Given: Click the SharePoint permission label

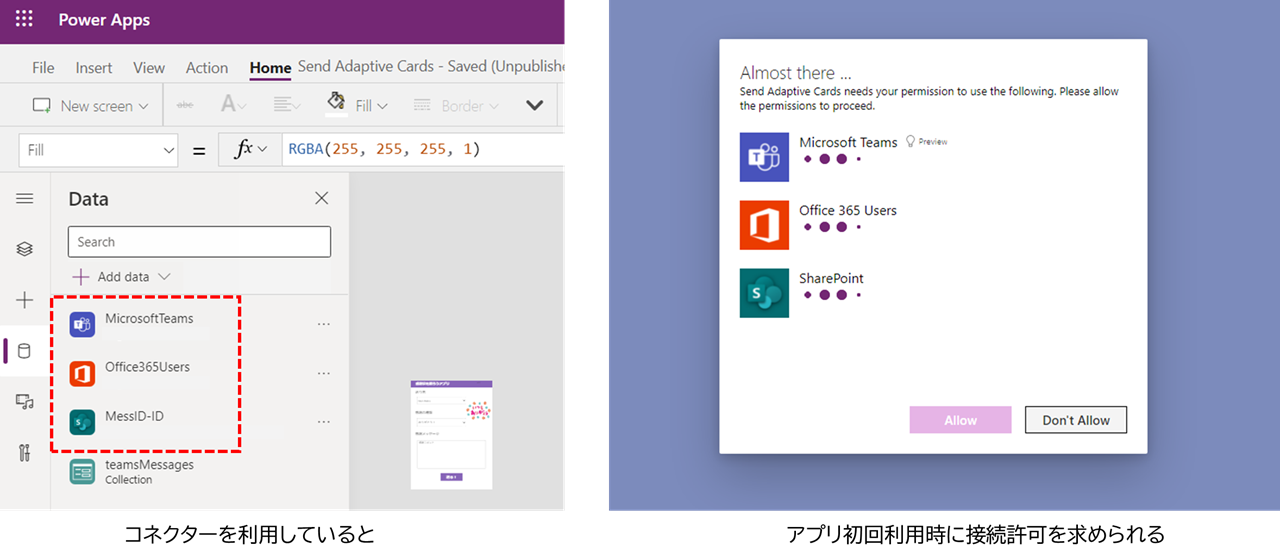Looking at the screenshot, I should pyautogui.click(x=831, y=278).
